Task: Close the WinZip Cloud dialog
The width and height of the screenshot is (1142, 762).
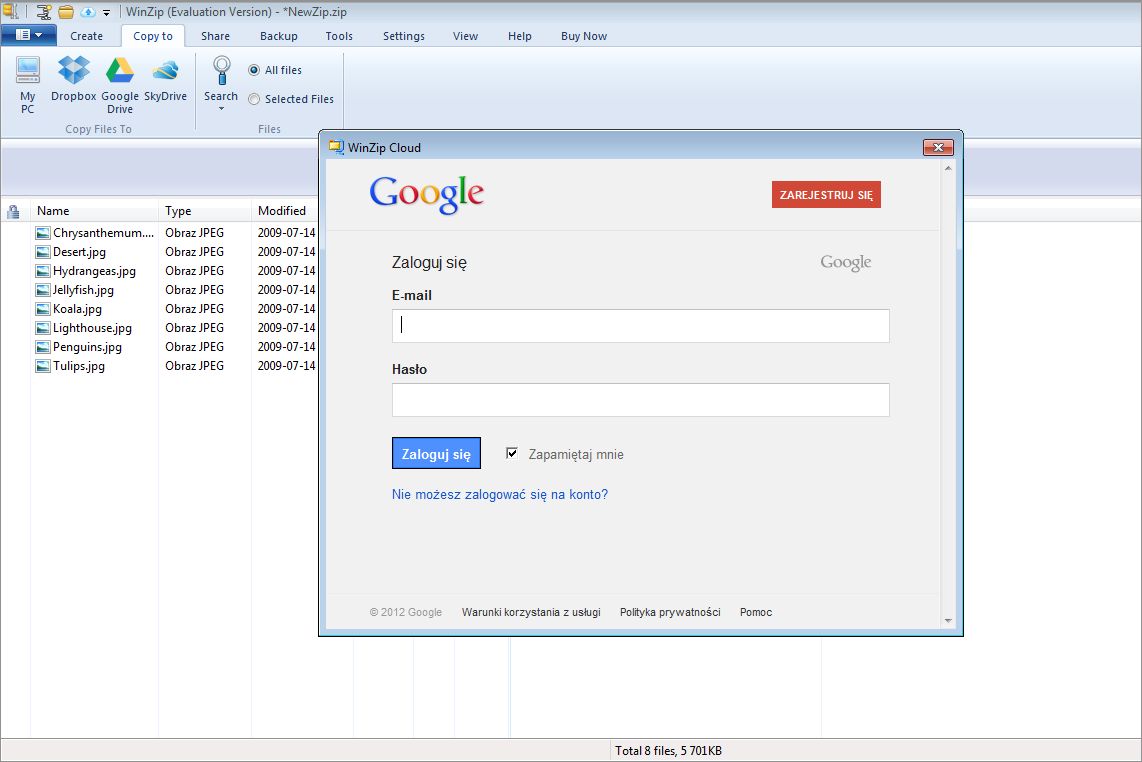Action: (938, 147)
